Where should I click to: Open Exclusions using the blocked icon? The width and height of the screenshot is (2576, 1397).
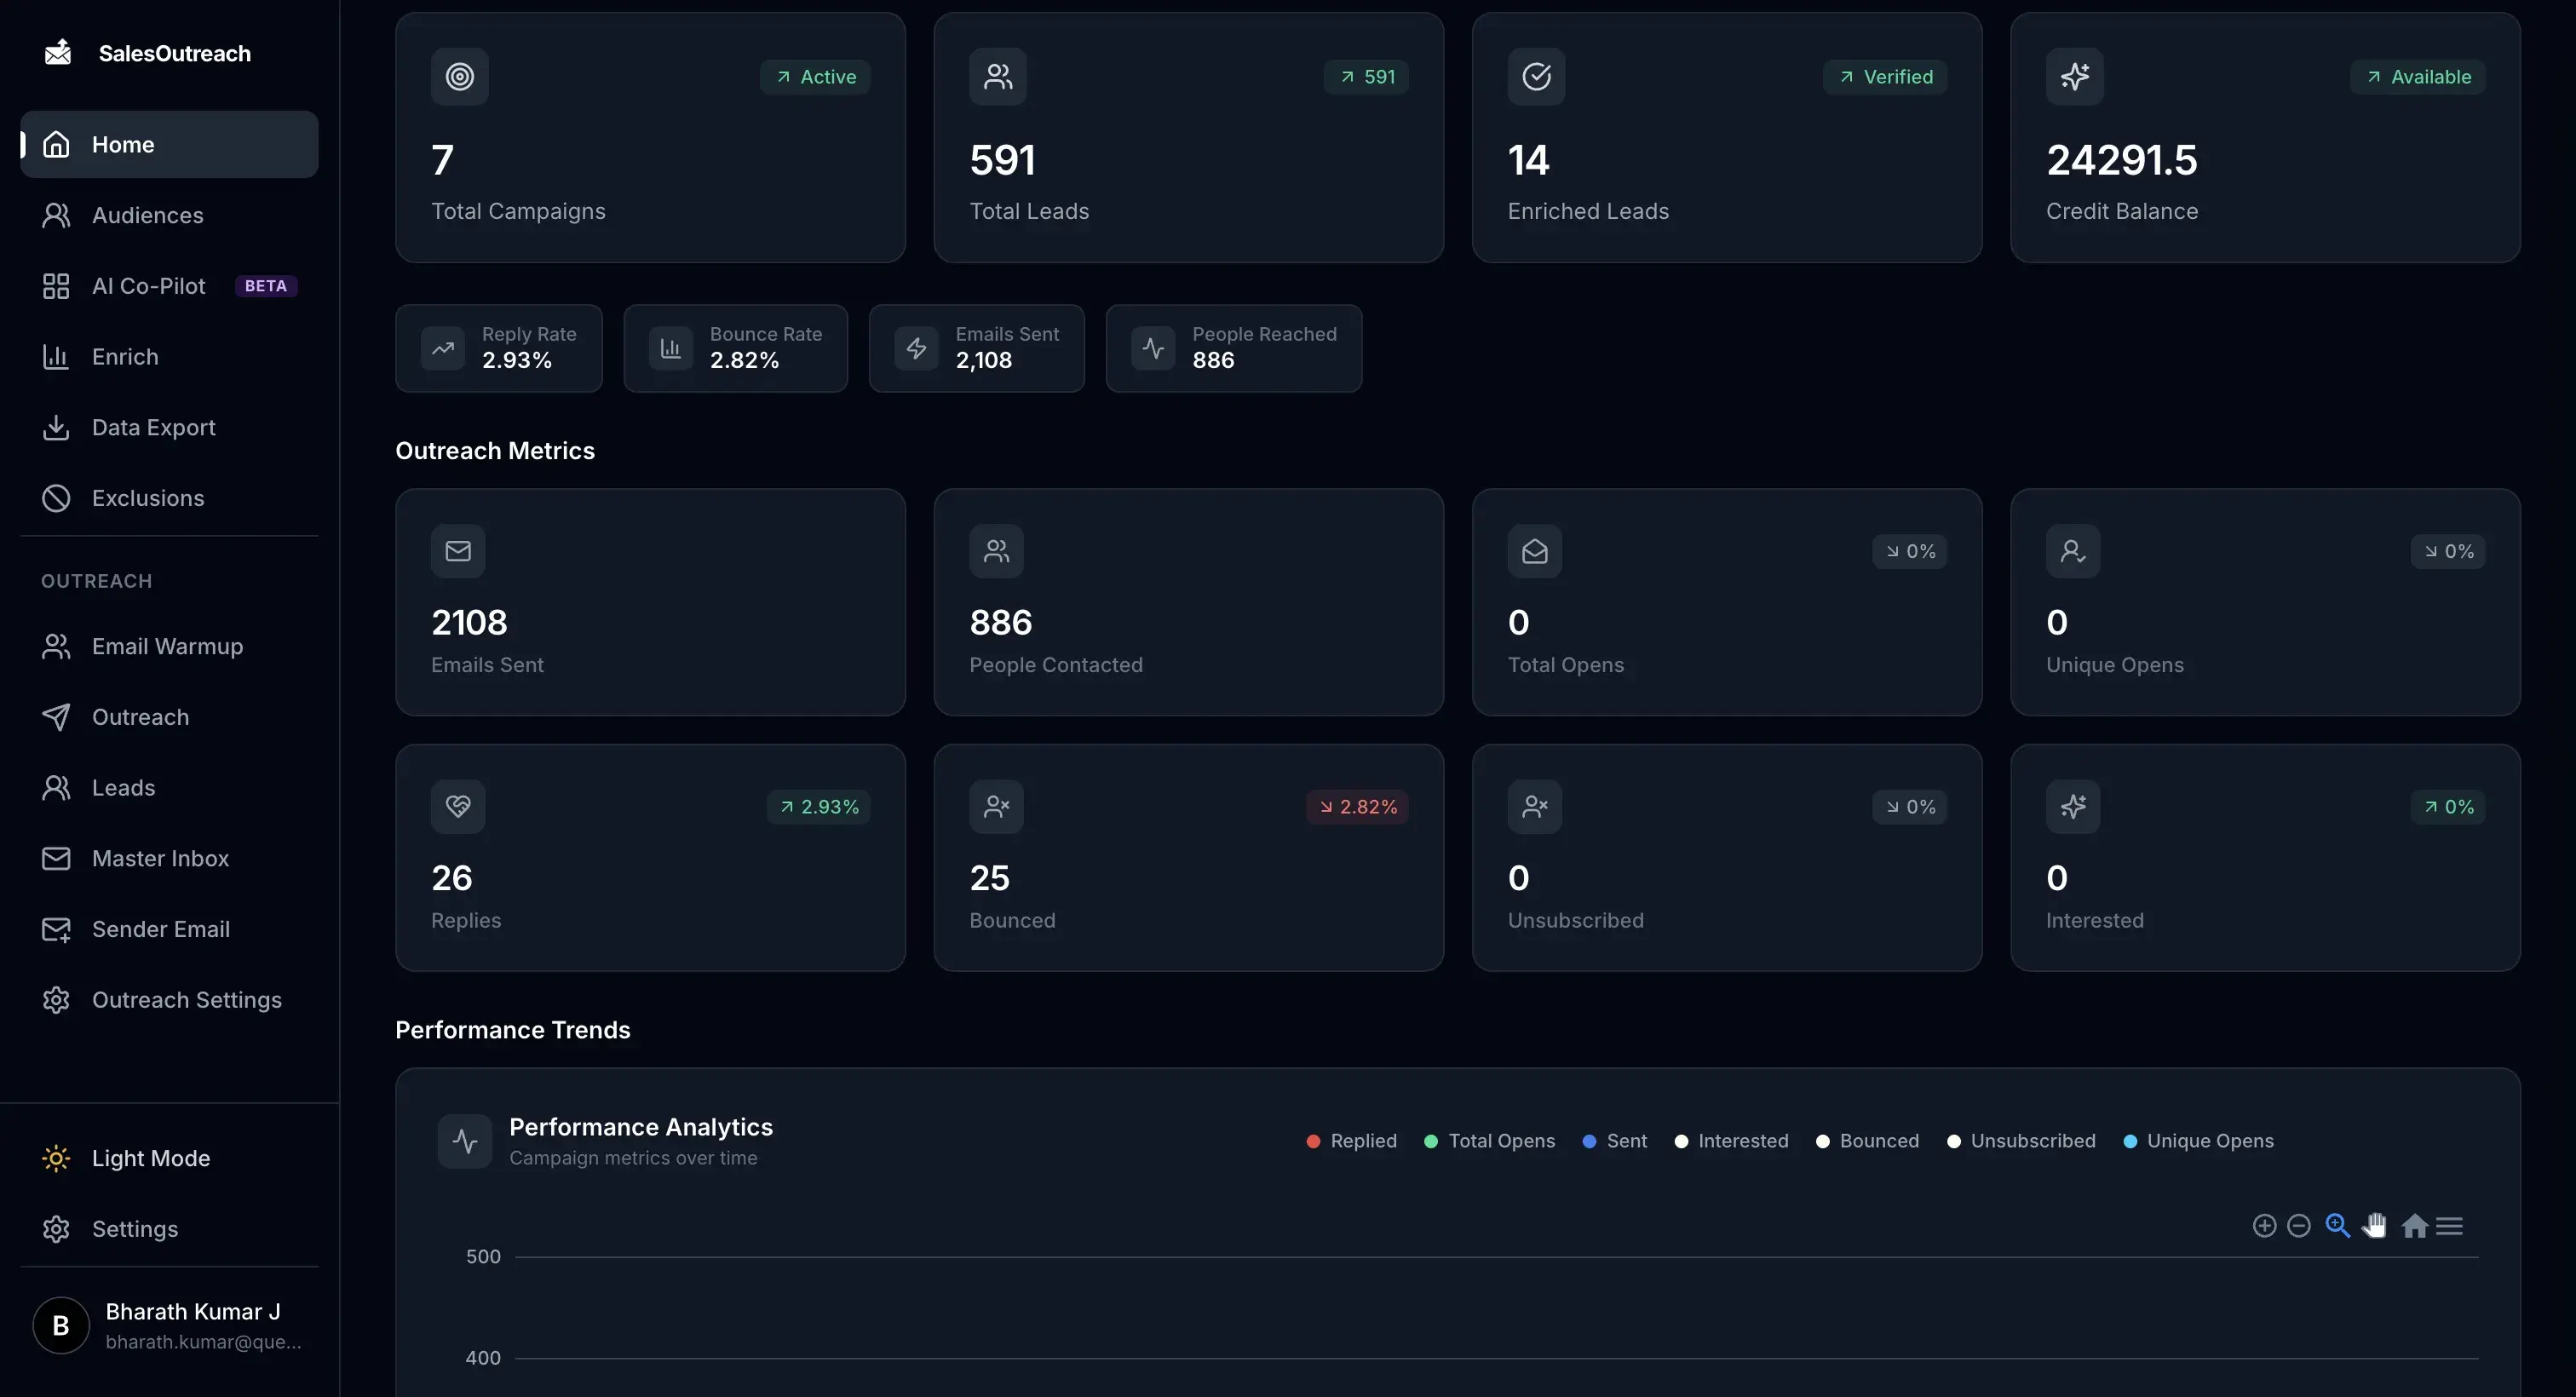pyautogui.click(x=56, y=498)
